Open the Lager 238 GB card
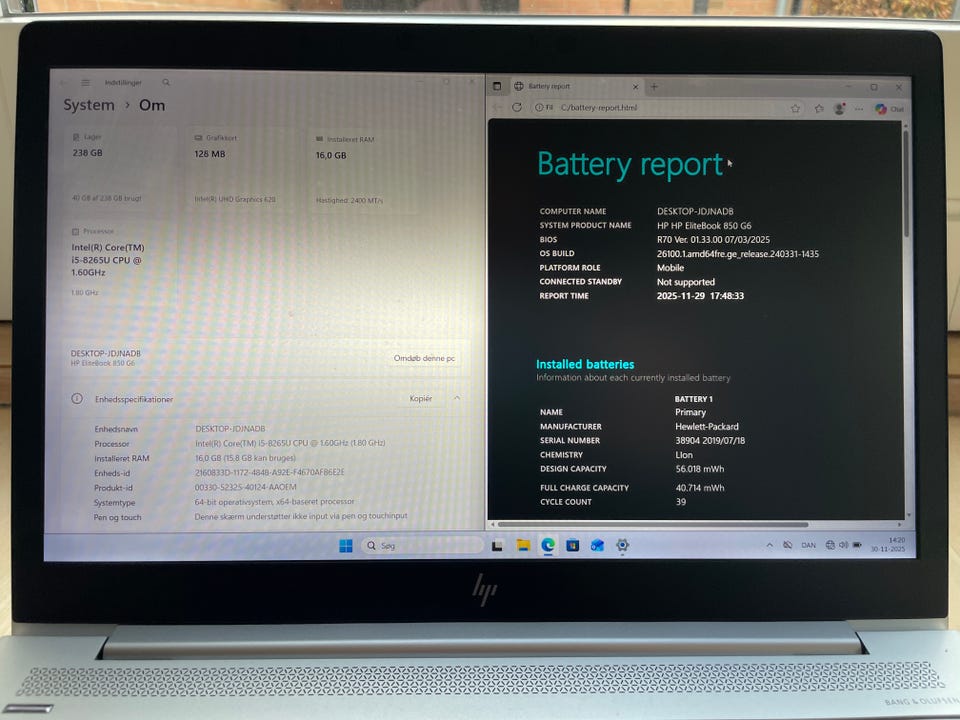Screen dimensions: 960x720 (119, 168)
